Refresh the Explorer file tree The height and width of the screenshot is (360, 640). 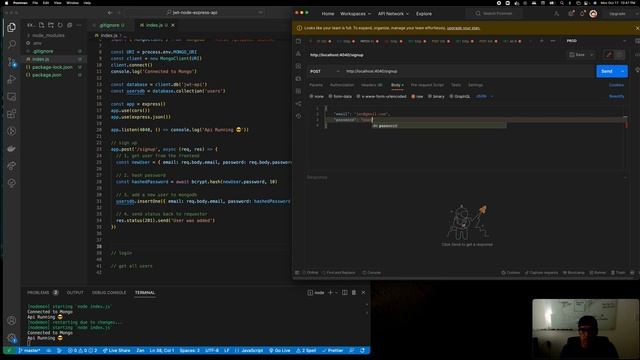[x=60, y=25]
